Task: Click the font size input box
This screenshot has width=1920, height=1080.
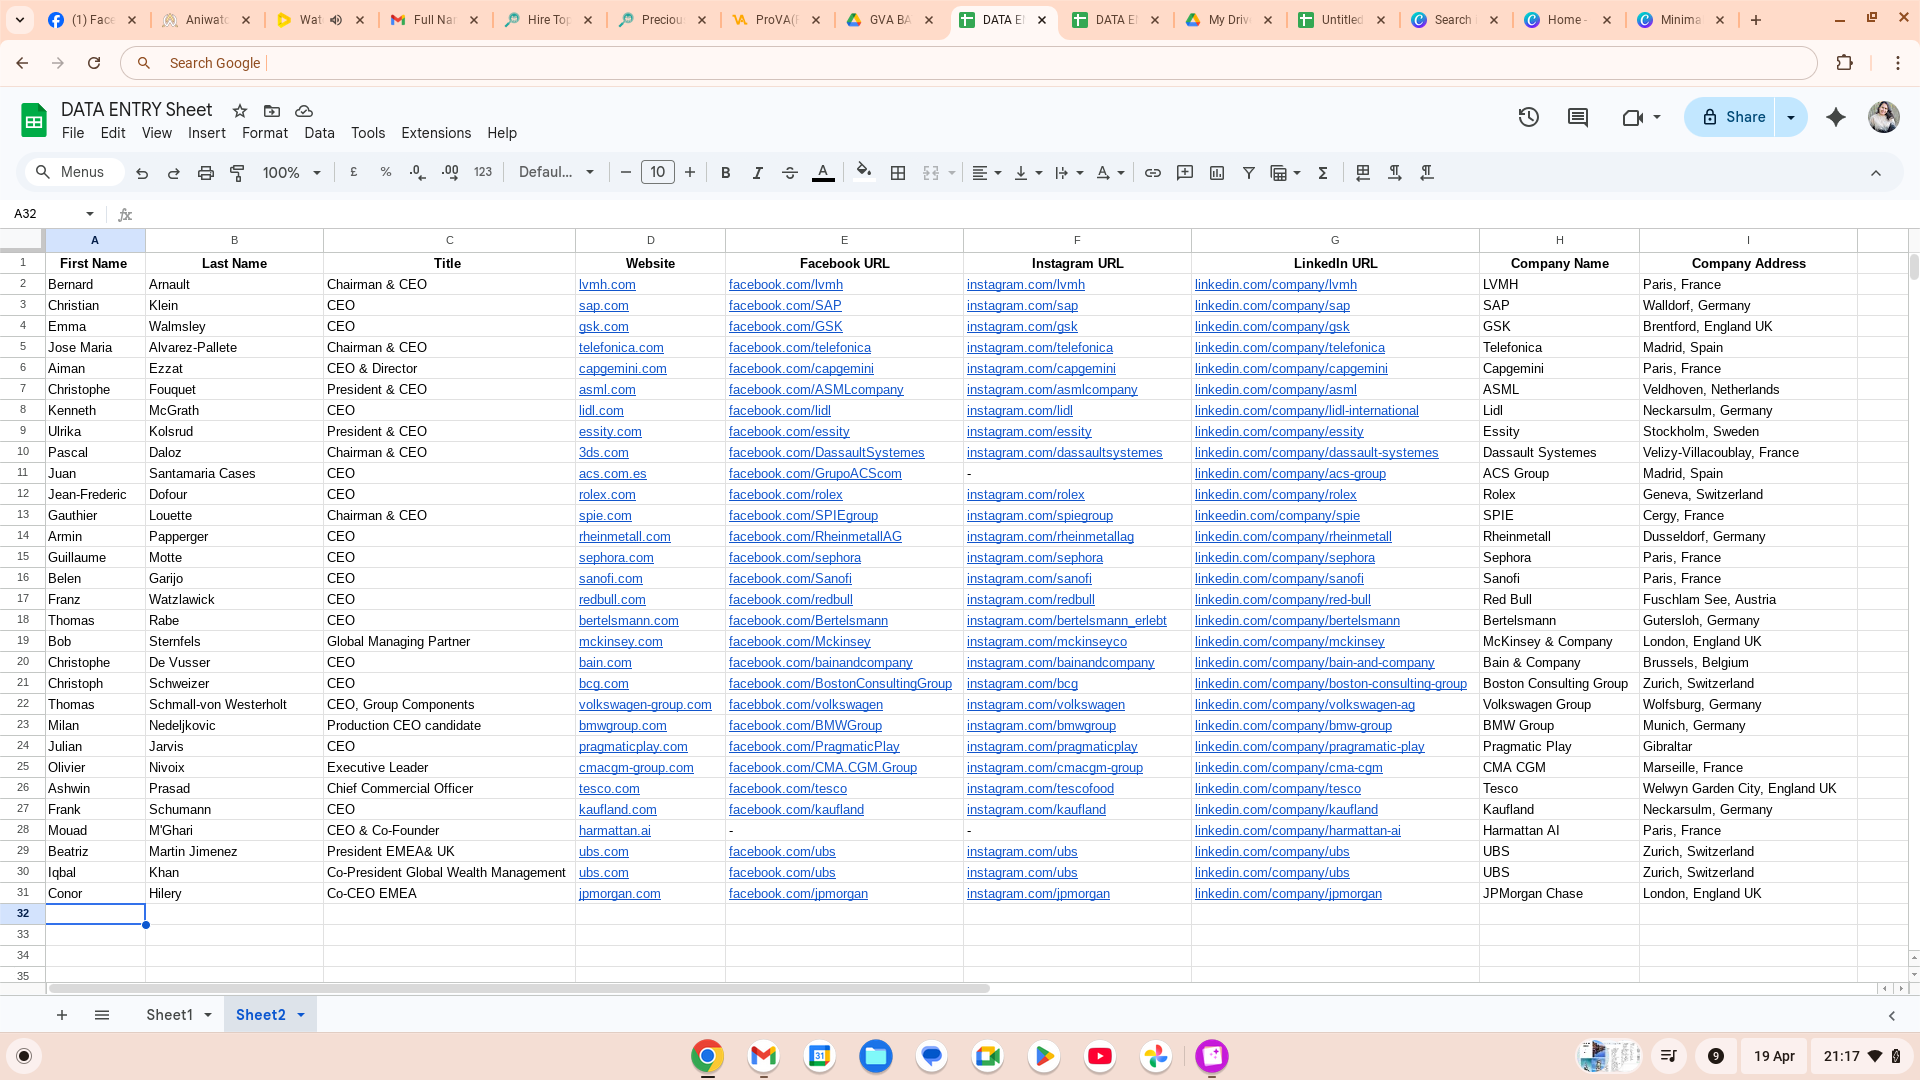Action: 658,172
